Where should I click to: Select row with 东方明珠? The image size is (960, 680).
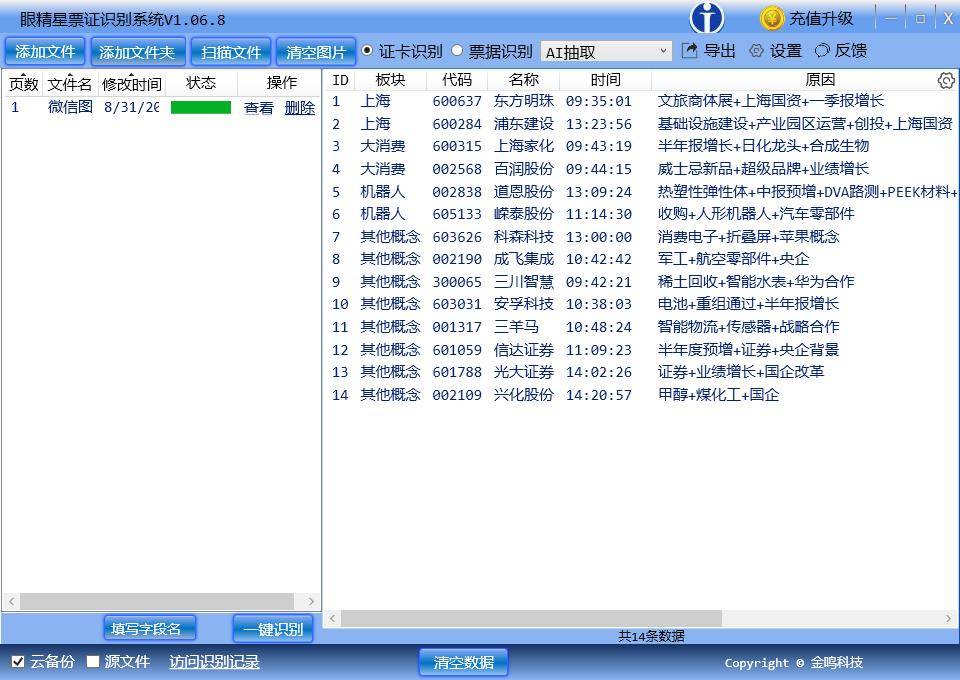point(641,101)
